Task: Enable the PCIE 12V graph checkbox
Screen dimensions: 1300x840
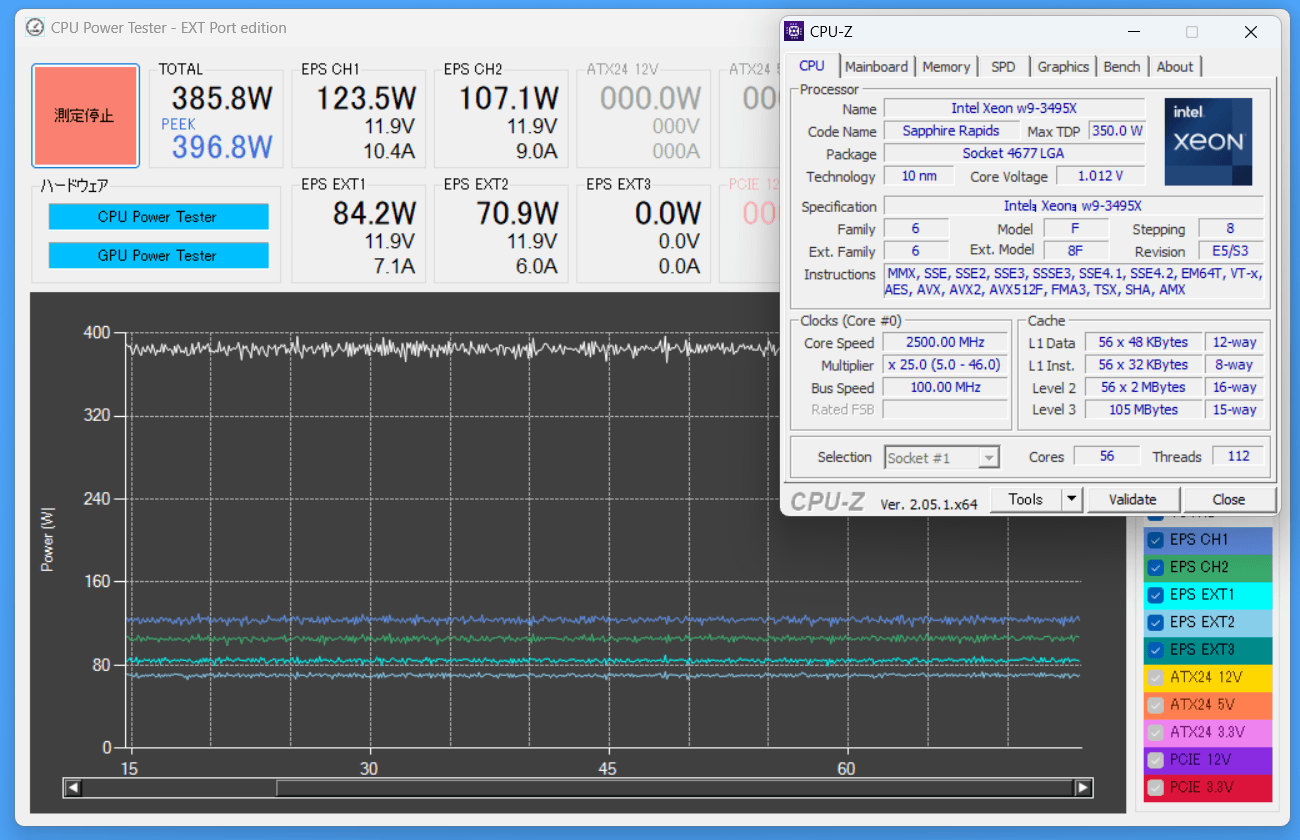Action: pos(1156,760)
